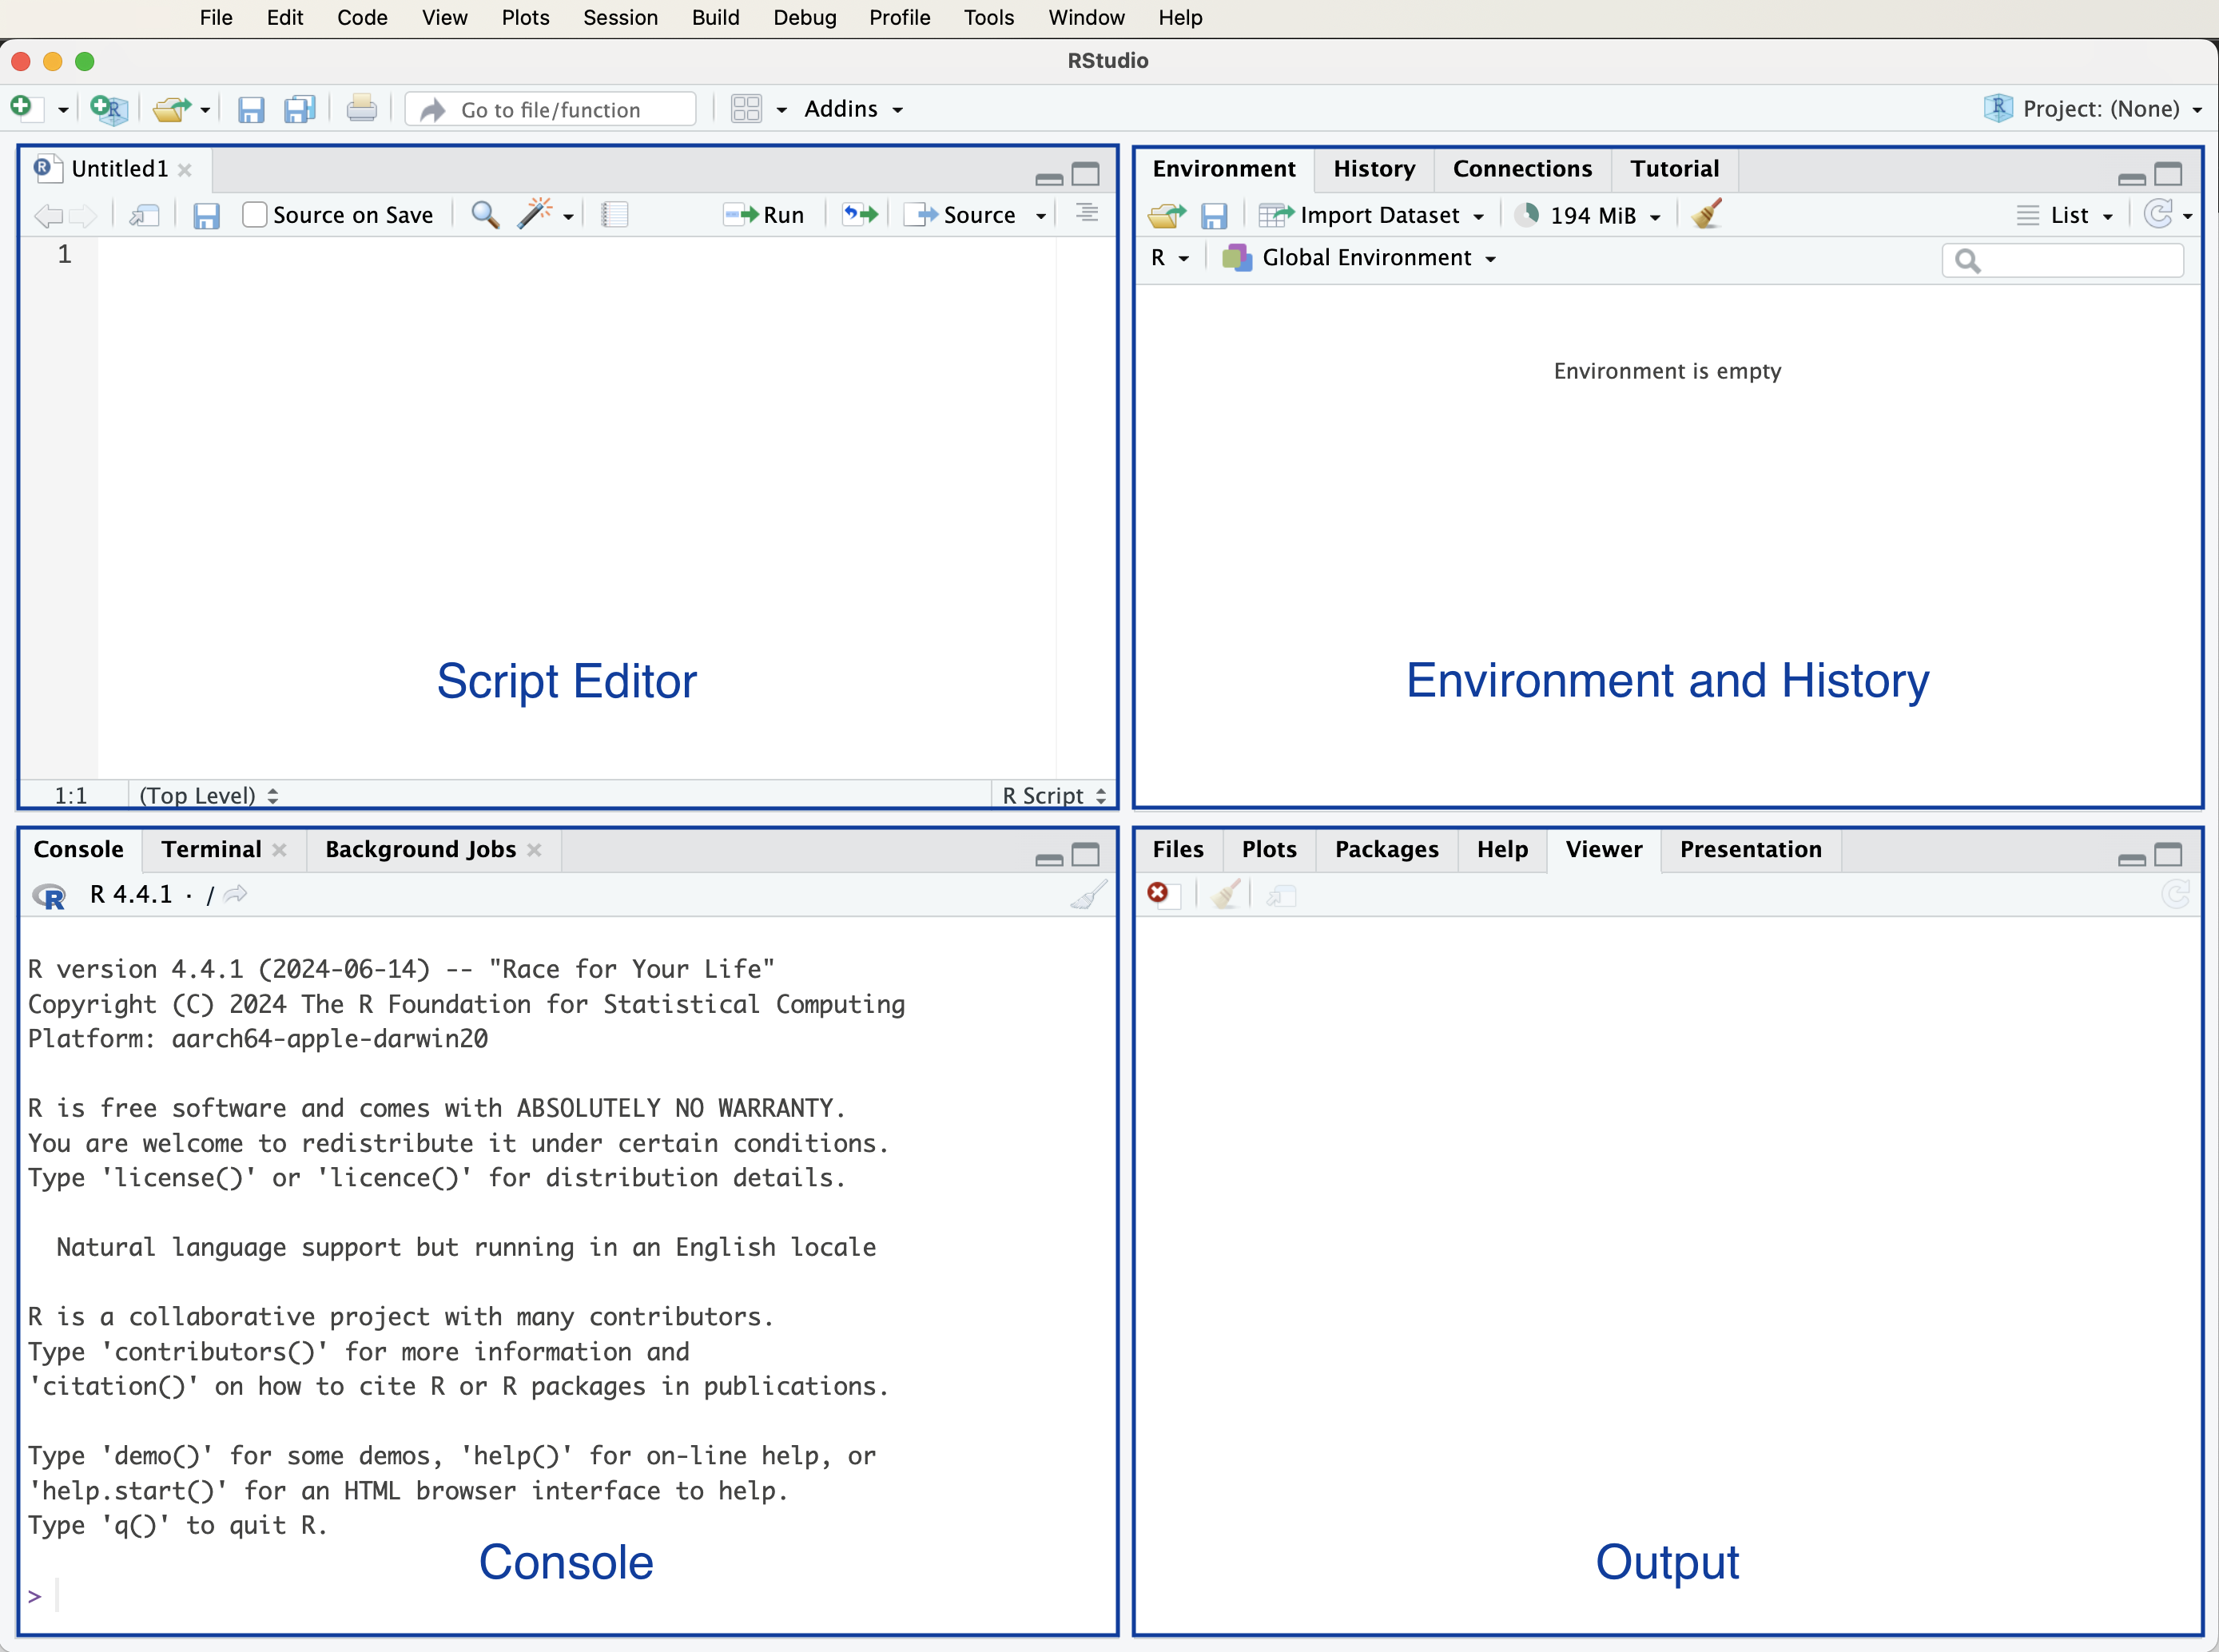Enable the Source on Save checkbox
This screenshot has height=1652, width=2219.
point(255,215)
